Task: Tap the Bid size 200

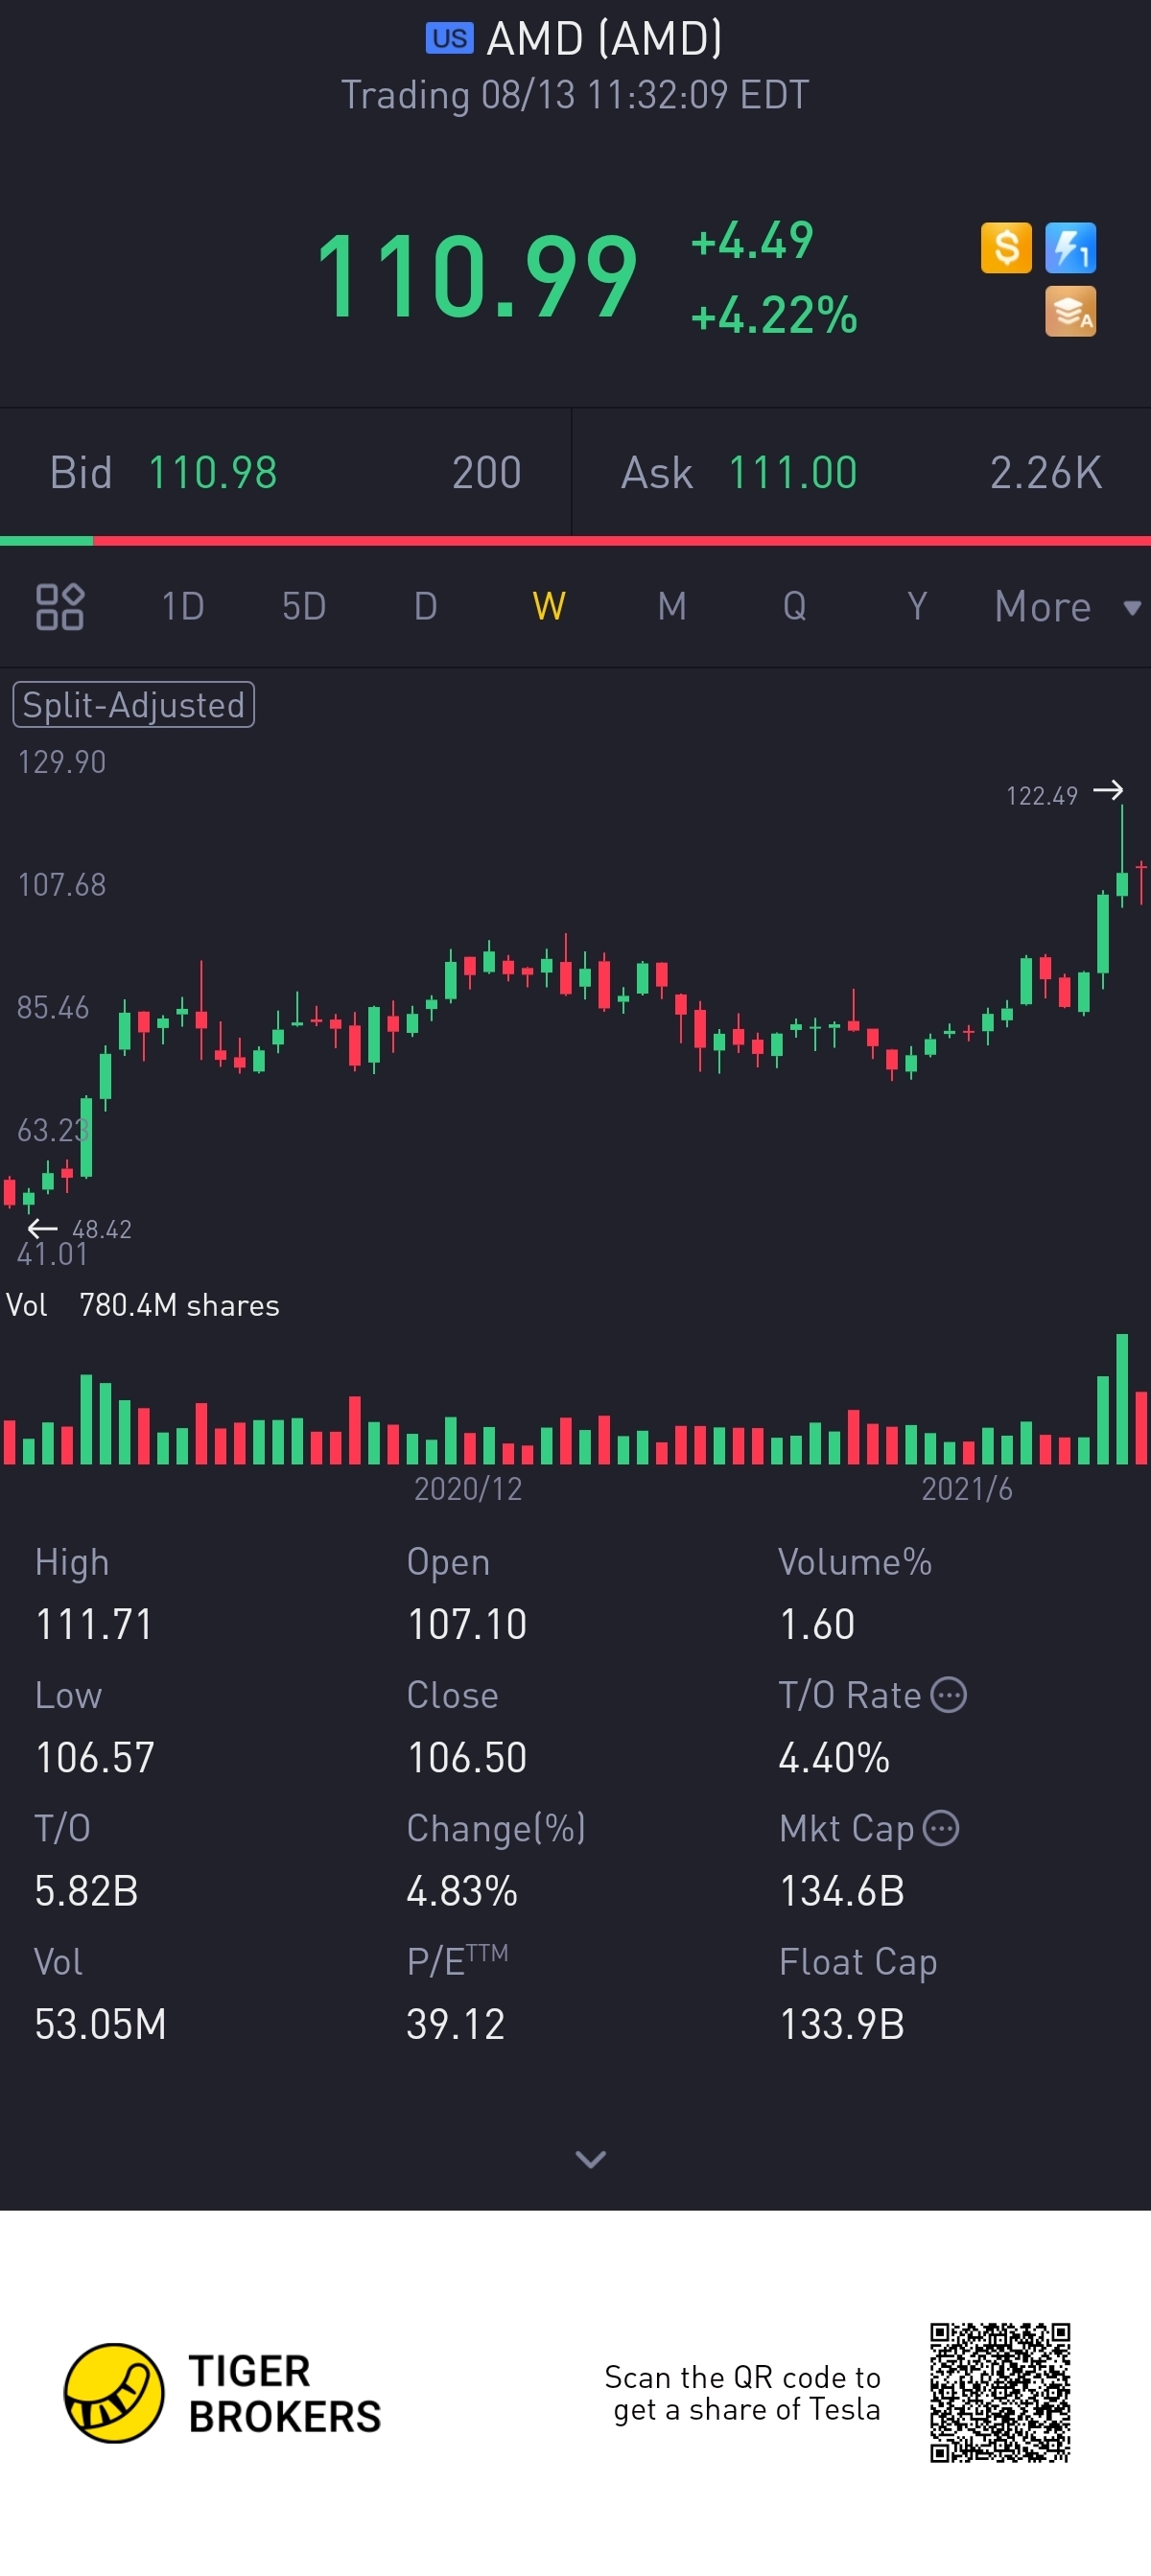Action: click(486, 473)
